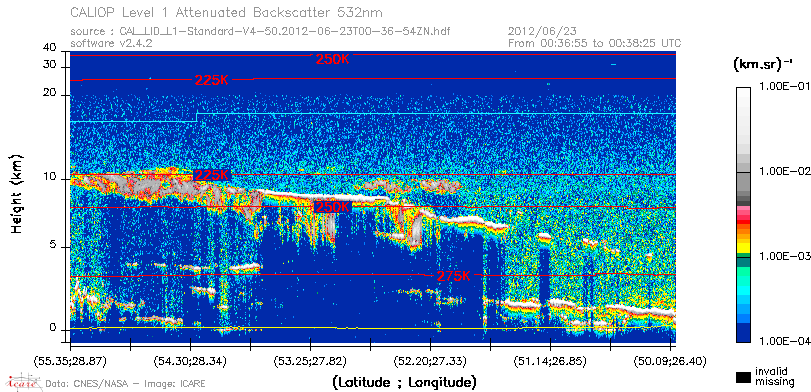Click the '(51.14;26.85)' coordinate label
811x392 pixels.
[550, 360]
